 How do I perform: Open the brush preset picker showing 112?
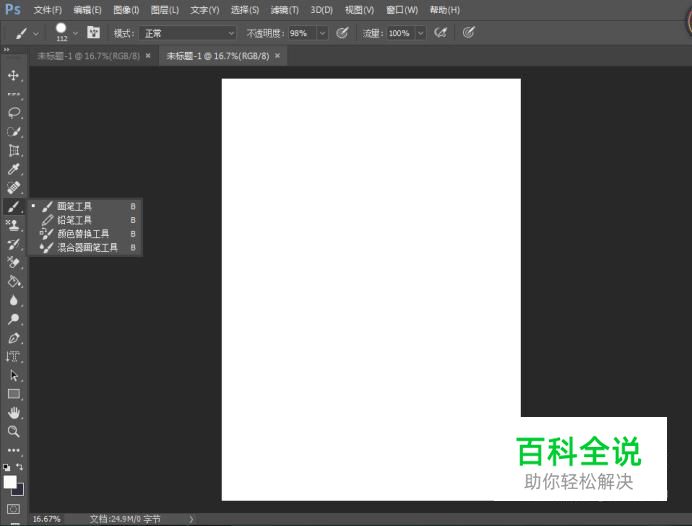click(x=61, y=32)
